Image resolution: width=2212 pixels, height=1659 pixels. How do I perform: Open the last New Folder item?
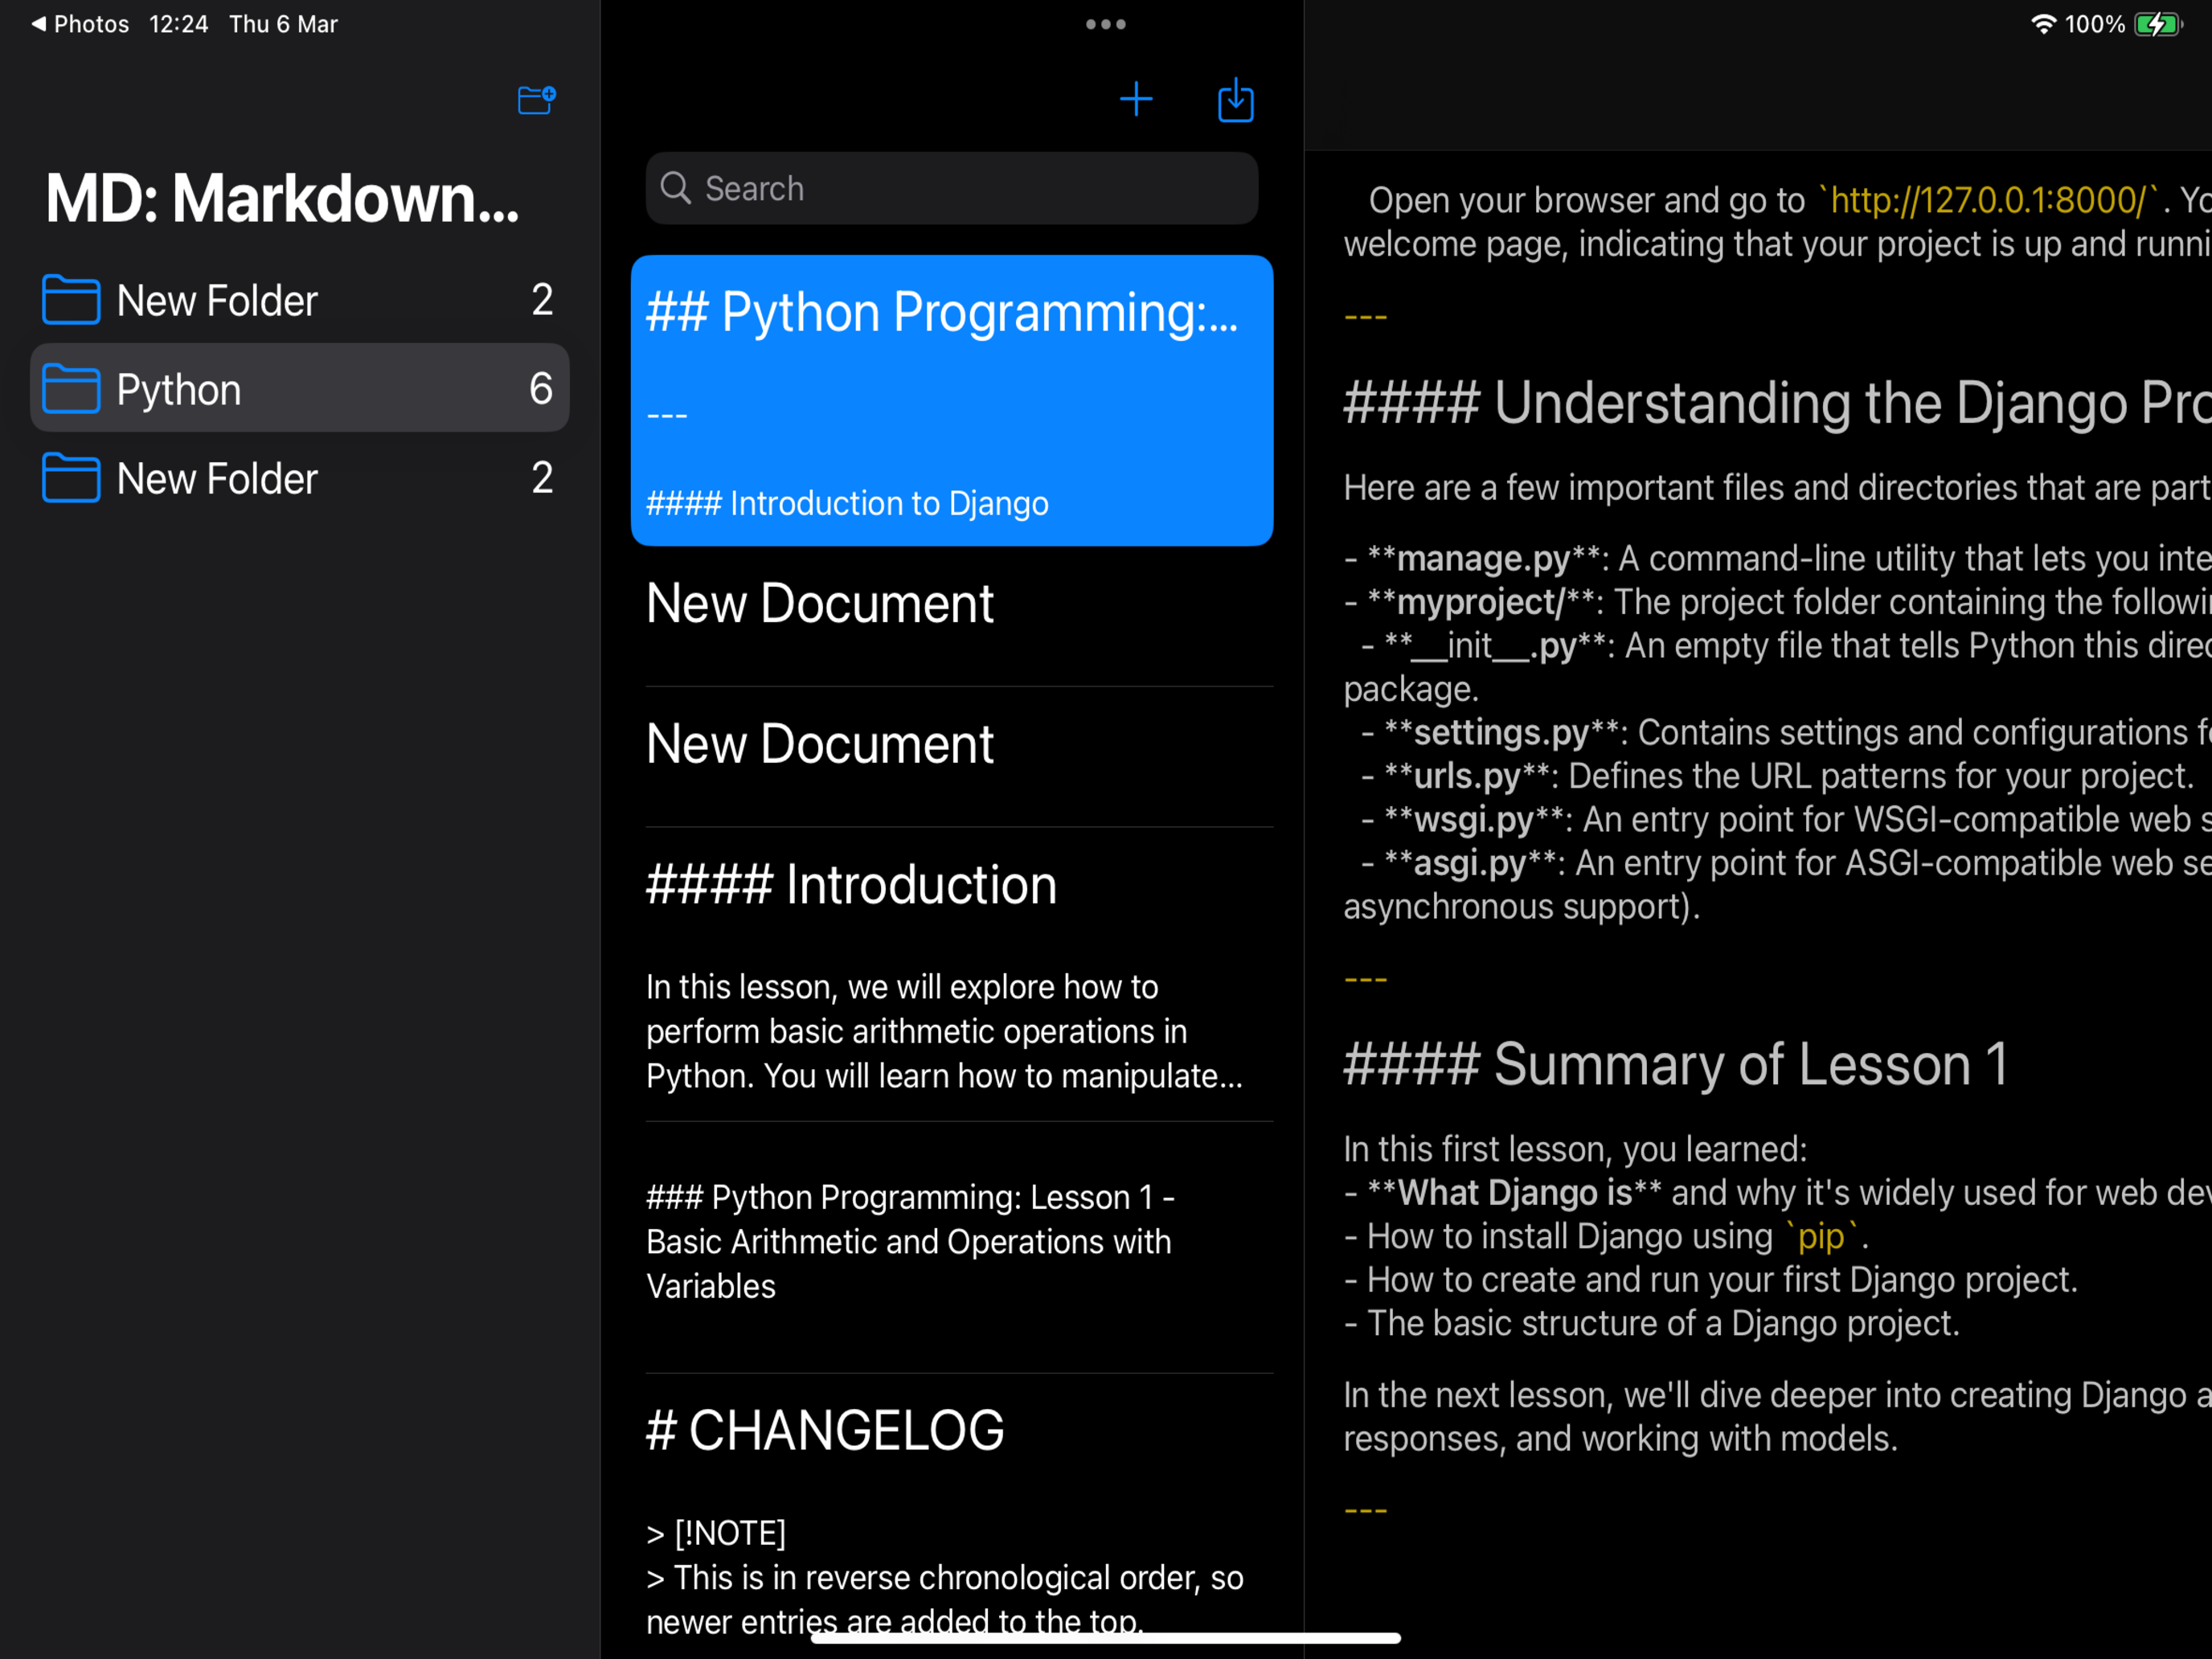pos(299,478)
